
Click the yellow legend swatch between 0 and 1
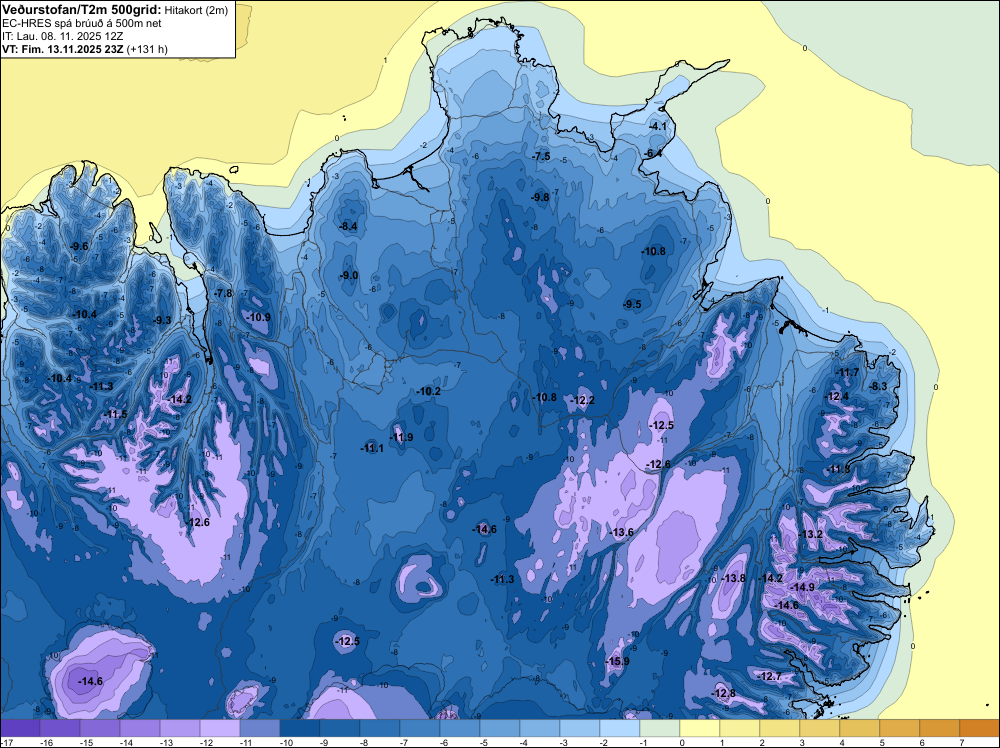[x=700, y=728]
